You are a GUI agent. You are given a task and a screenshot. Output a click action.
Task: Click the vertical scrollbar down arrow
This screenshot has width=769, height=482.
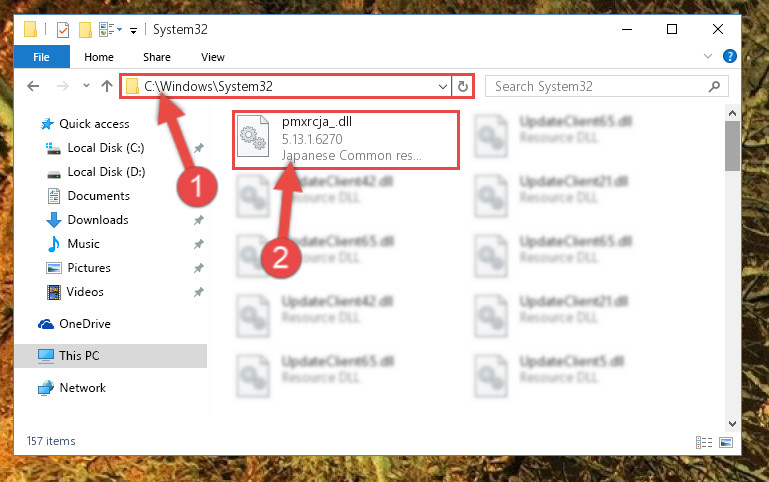click(x=732, y=424)
